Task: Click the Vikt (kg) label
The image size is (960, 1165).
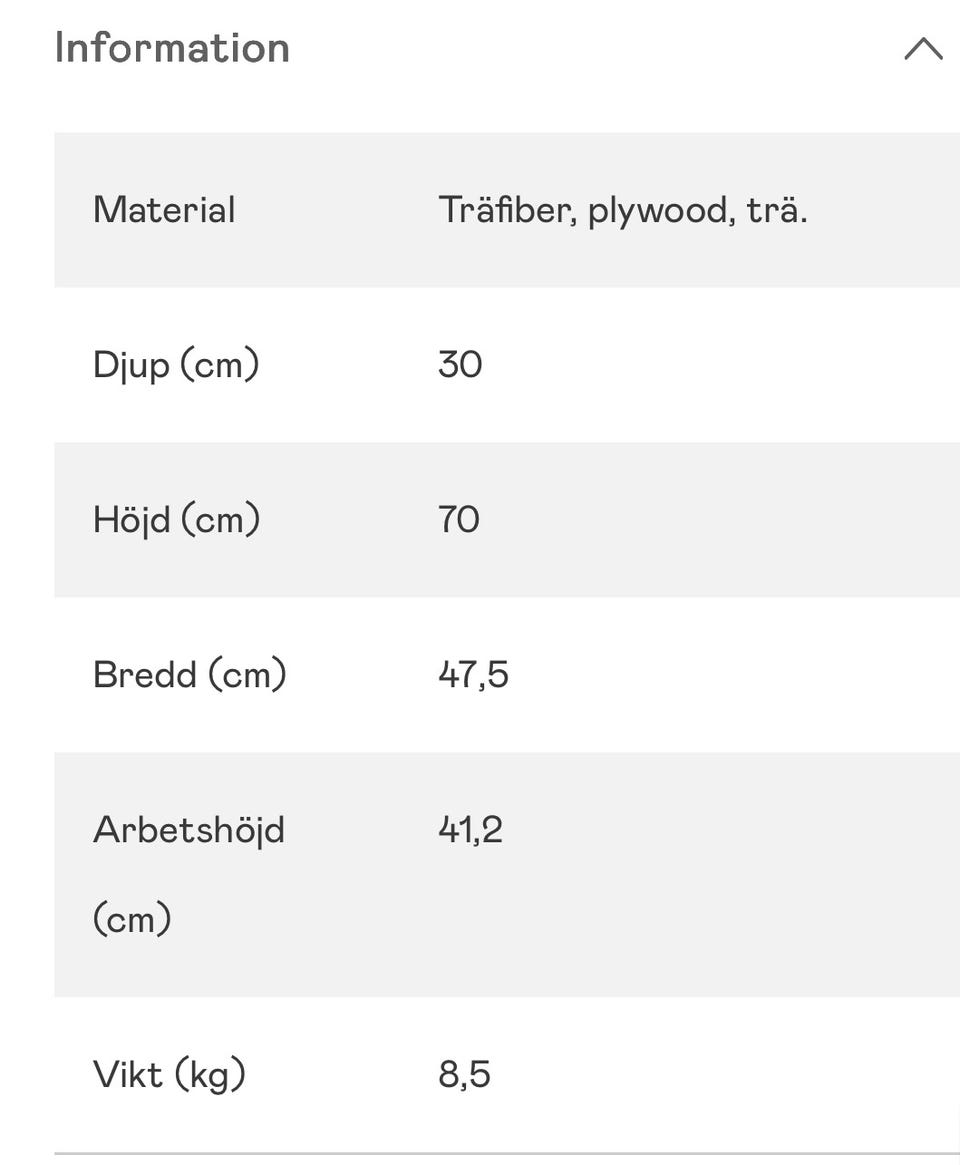Action: click(169, 1075)
